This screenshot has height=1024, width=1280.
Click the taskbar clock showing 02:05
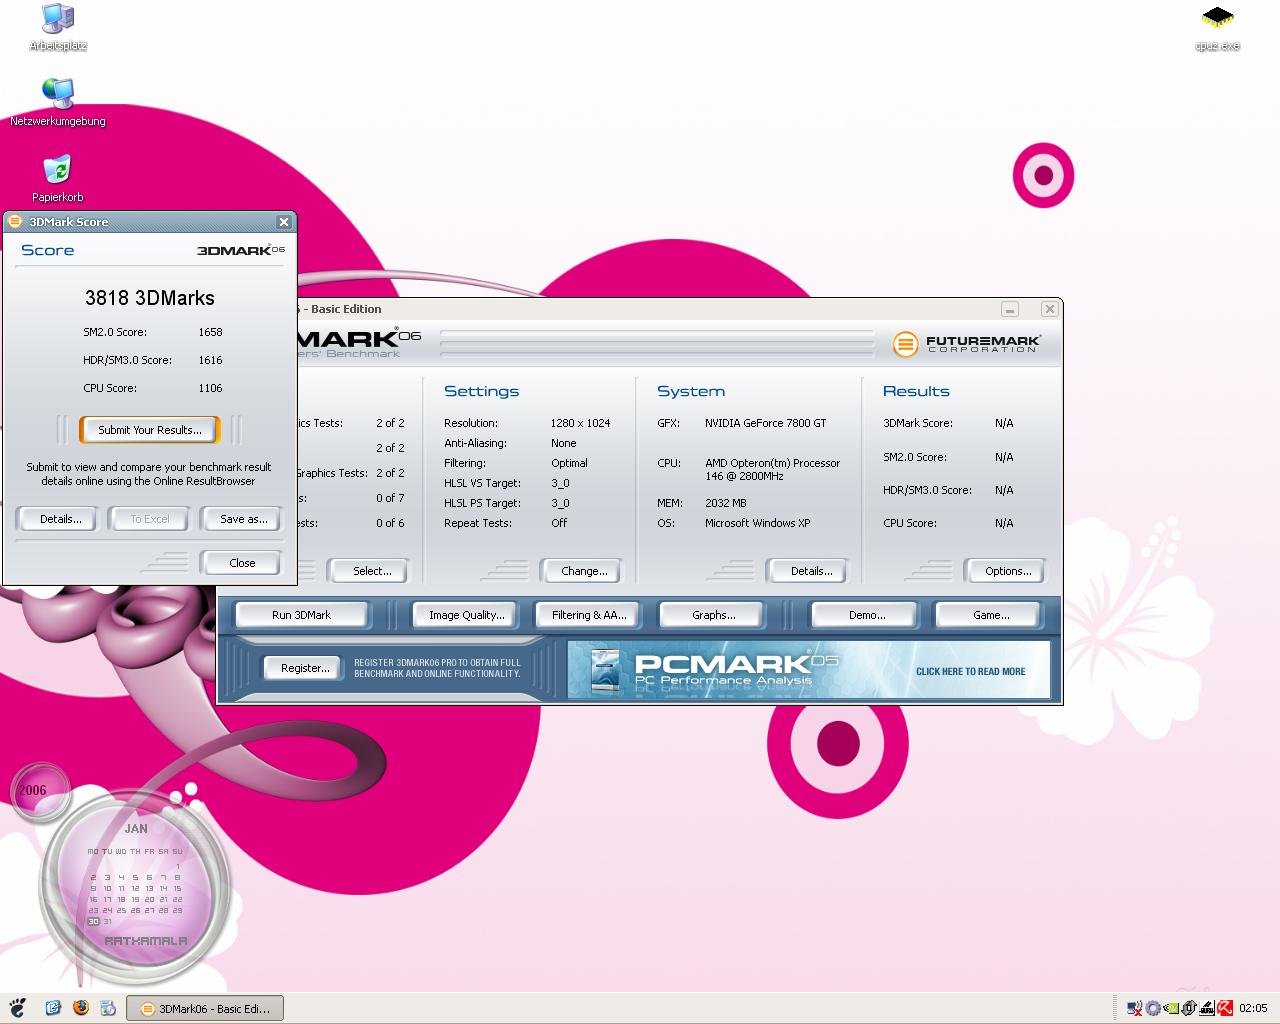(x=1253, y=1008)
